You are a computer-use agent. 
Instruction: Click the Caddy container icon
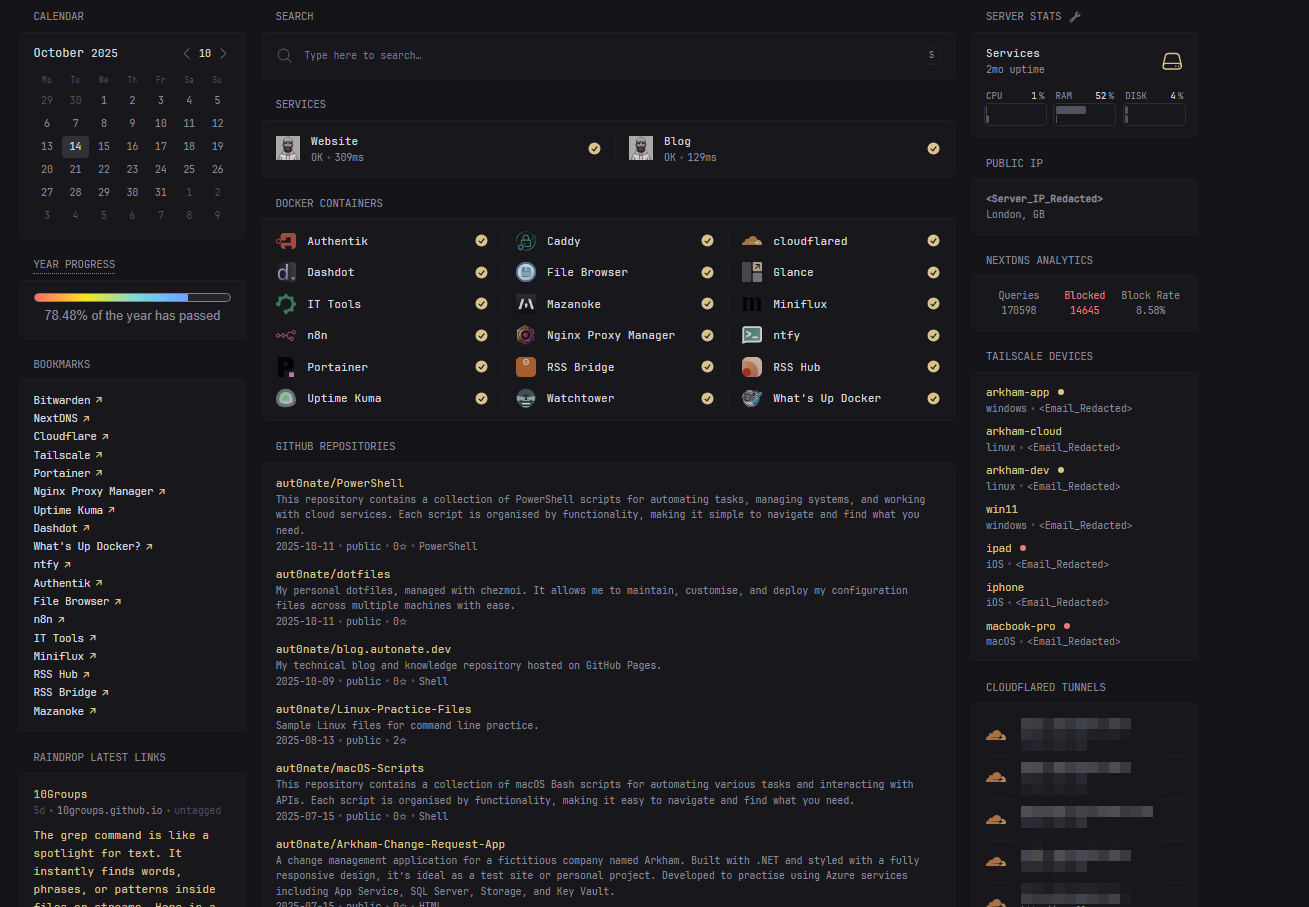[526, 241]
